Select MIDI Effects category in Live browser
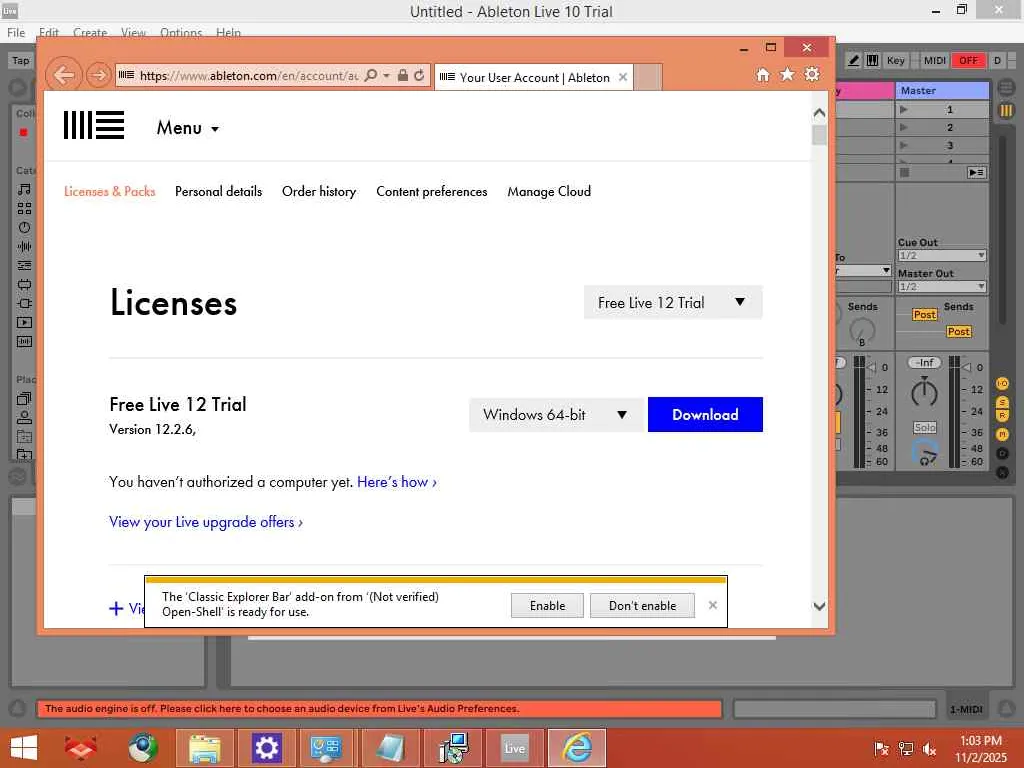 click(x=24, y=265)
